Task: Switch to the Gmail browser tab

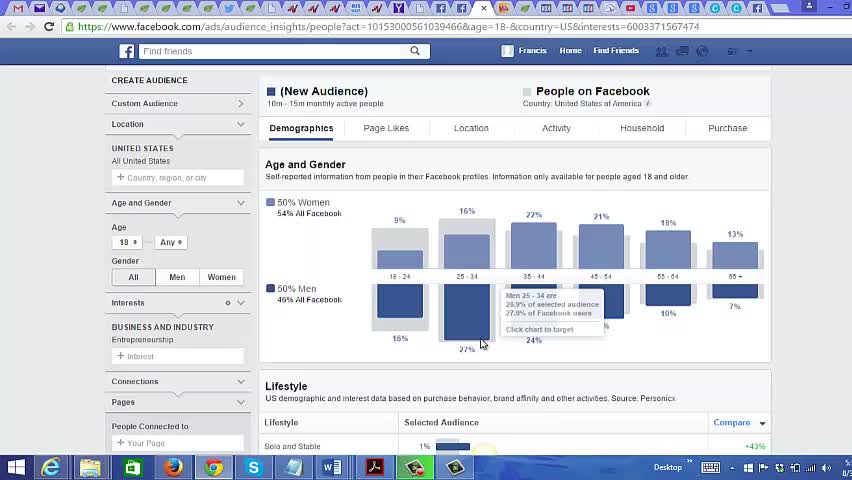Action: click(18, 8)
